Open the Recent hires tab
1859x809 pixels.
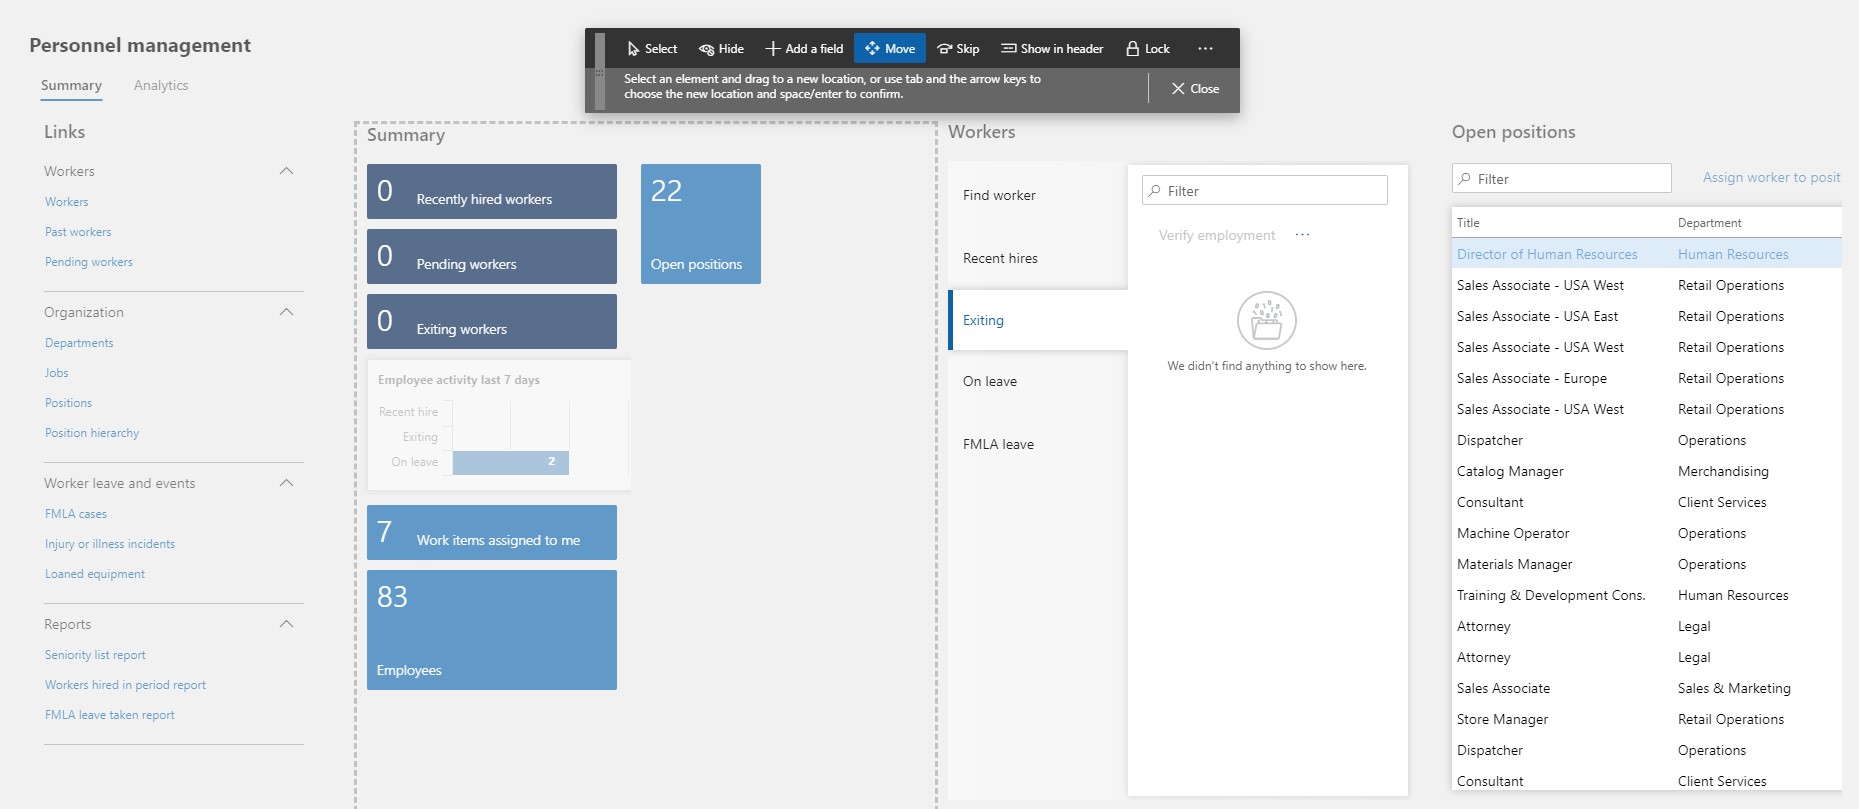click(x=1000, y=258)
